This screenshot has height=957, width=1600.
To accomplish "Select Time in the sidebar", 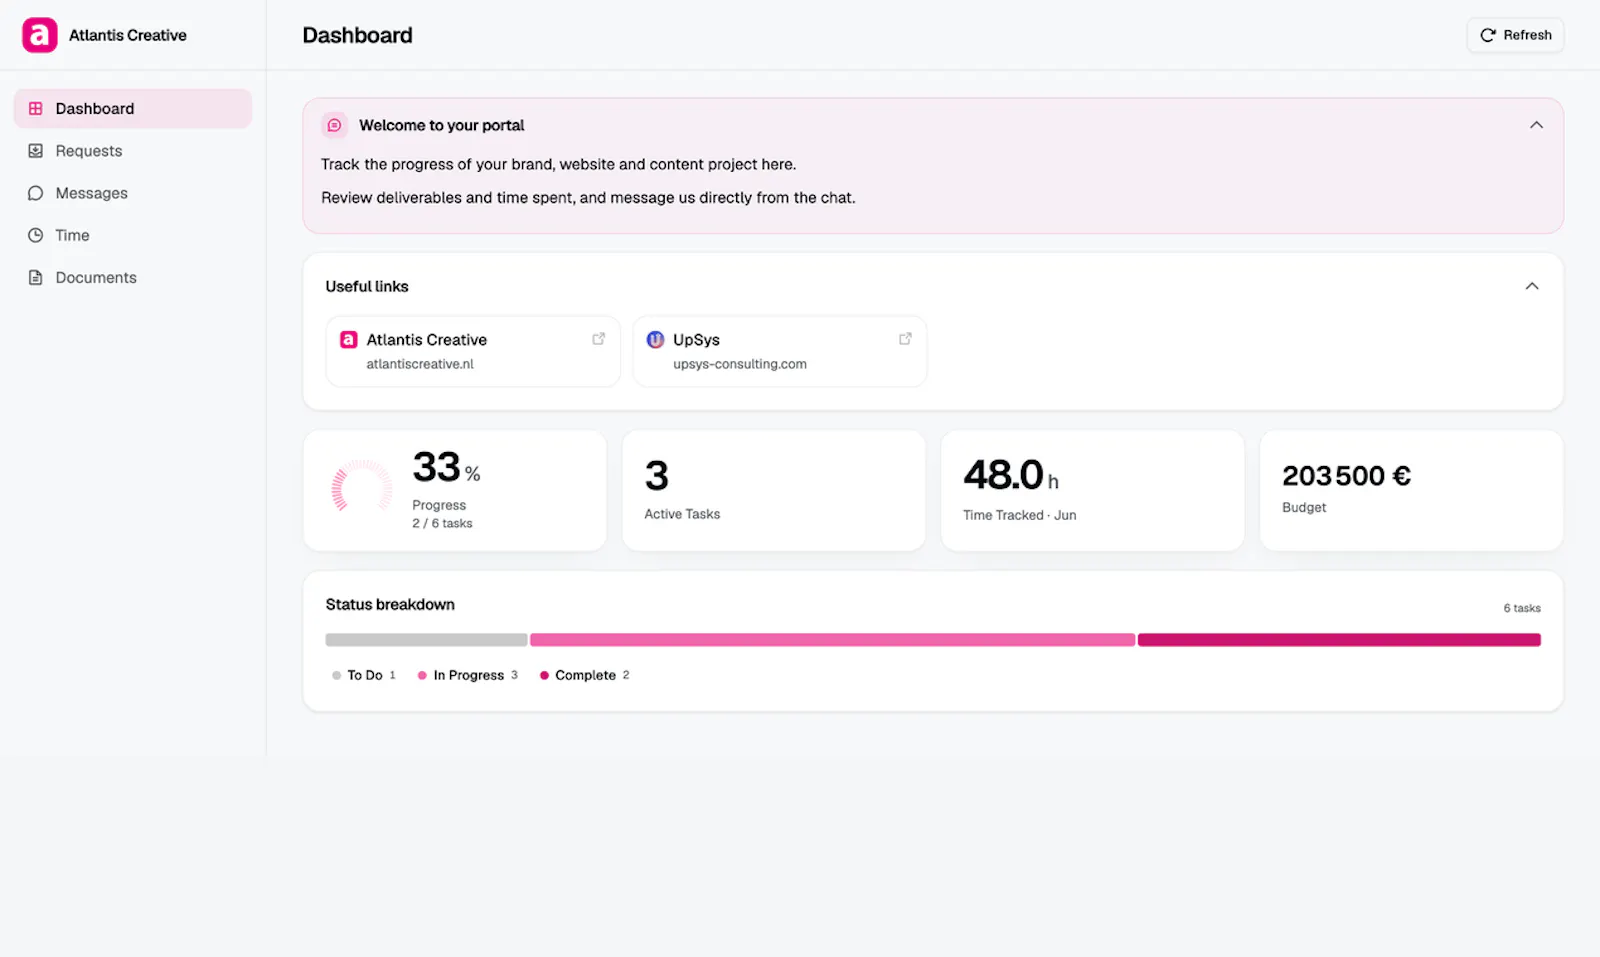I will point(133,235).
